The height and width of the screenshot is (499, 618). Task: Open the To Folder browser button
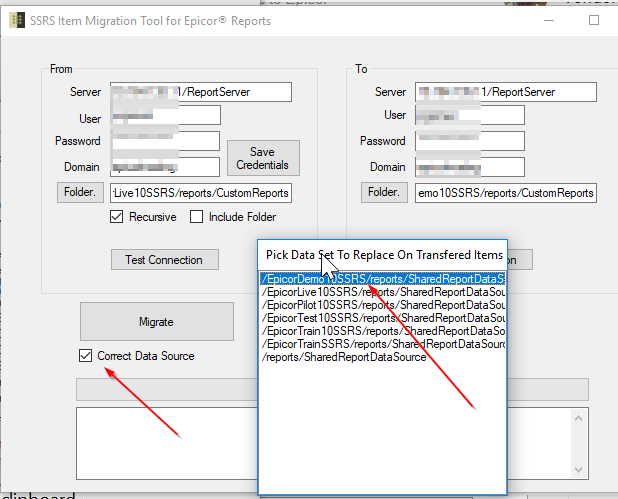pyautogui.click(x=384, y=192)
